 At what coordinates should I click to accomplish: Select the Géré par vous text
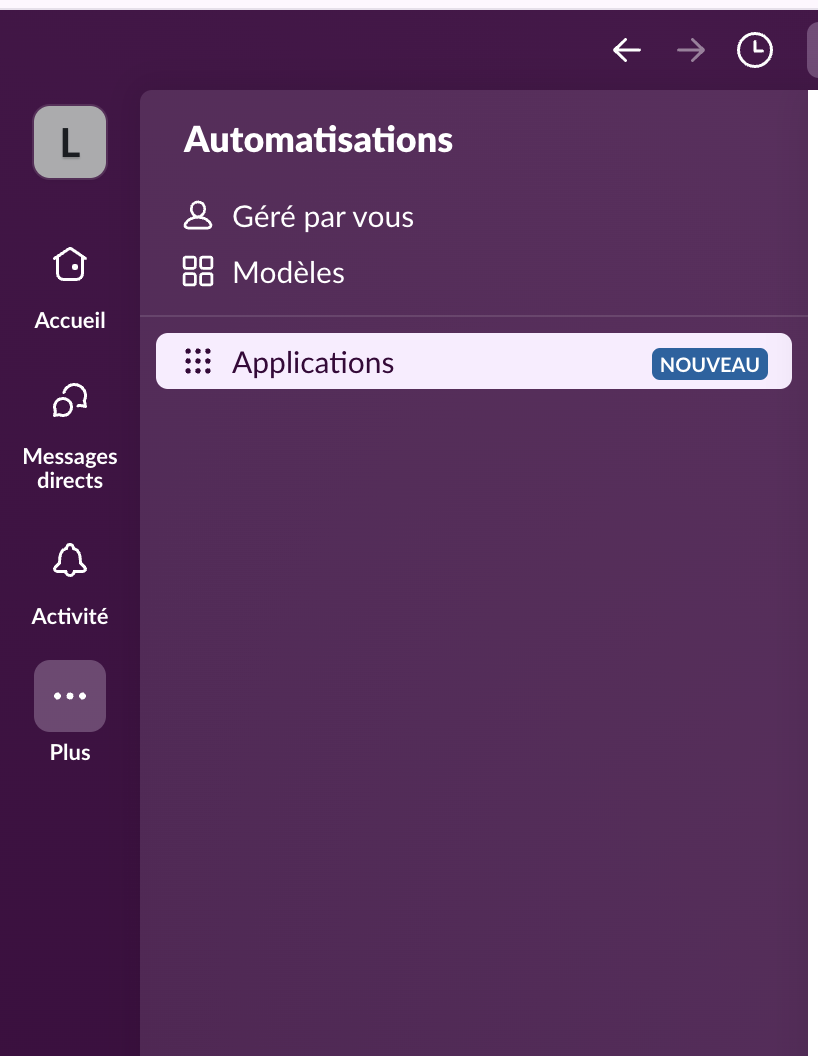point(323,217)
